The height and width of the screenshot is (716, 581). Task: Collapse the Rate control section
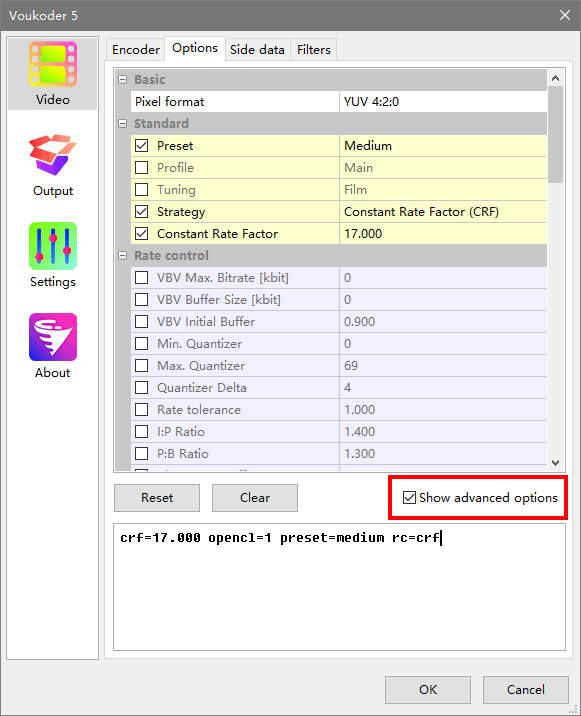(x=122, y=255)
